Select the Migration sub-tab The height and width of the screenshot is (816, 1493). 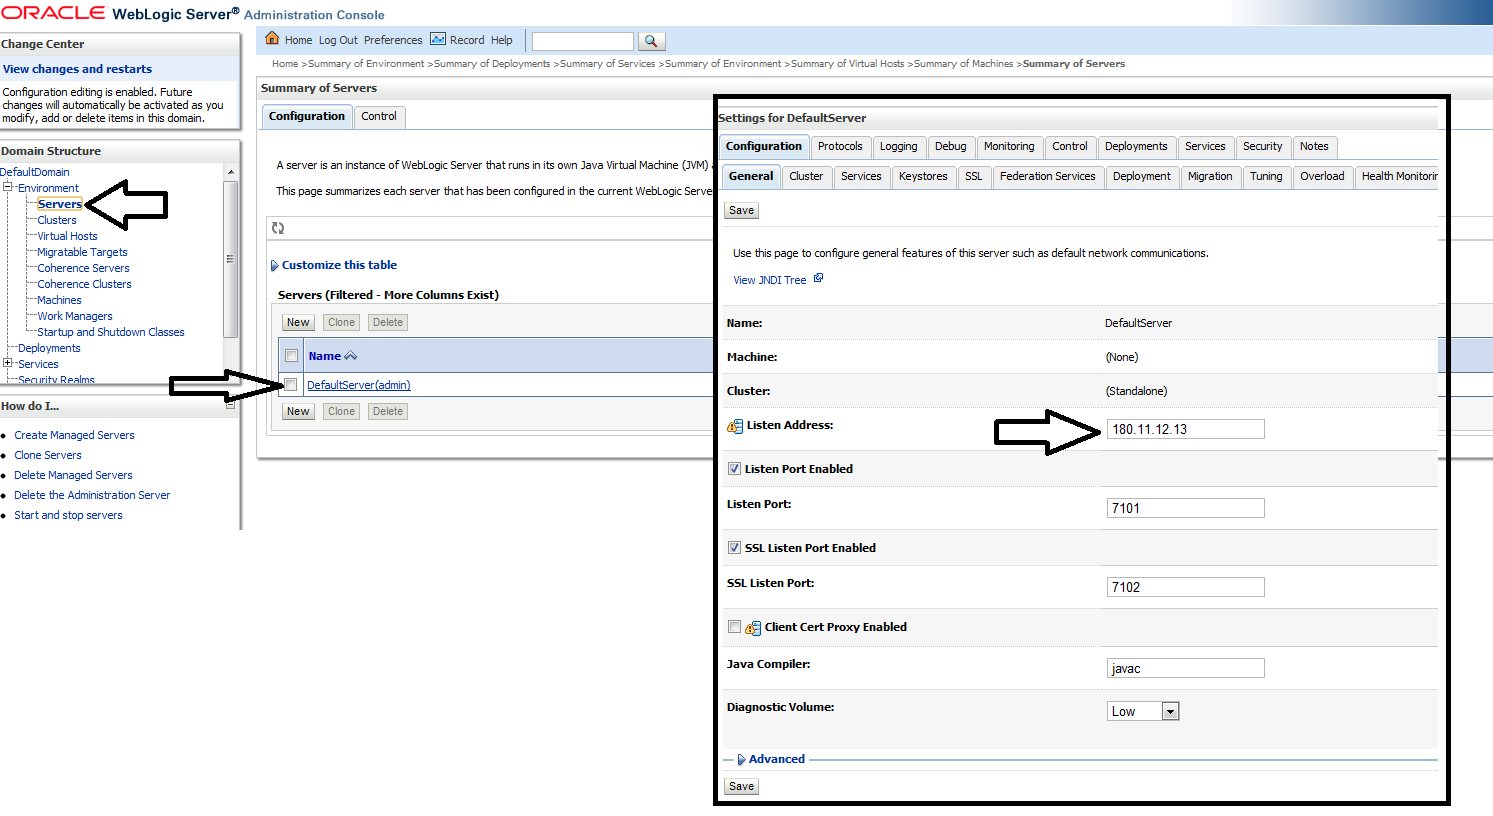[x=1210, y=176]
